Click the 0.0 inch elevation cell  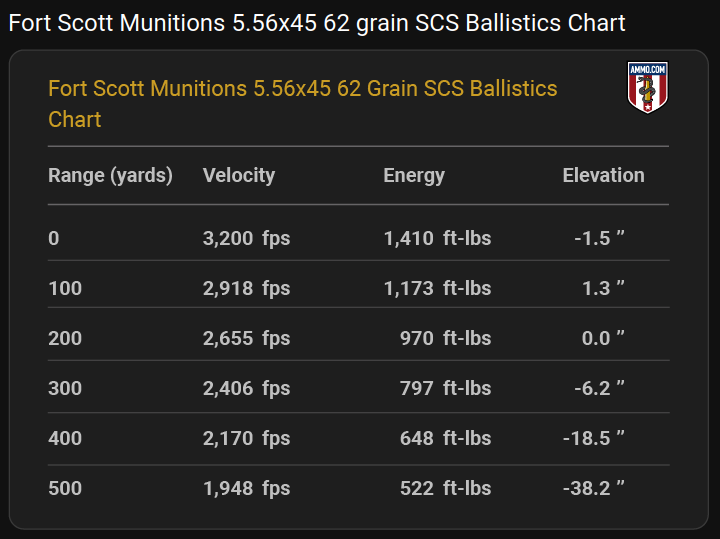pyautogui.click(x=603, y=338)
